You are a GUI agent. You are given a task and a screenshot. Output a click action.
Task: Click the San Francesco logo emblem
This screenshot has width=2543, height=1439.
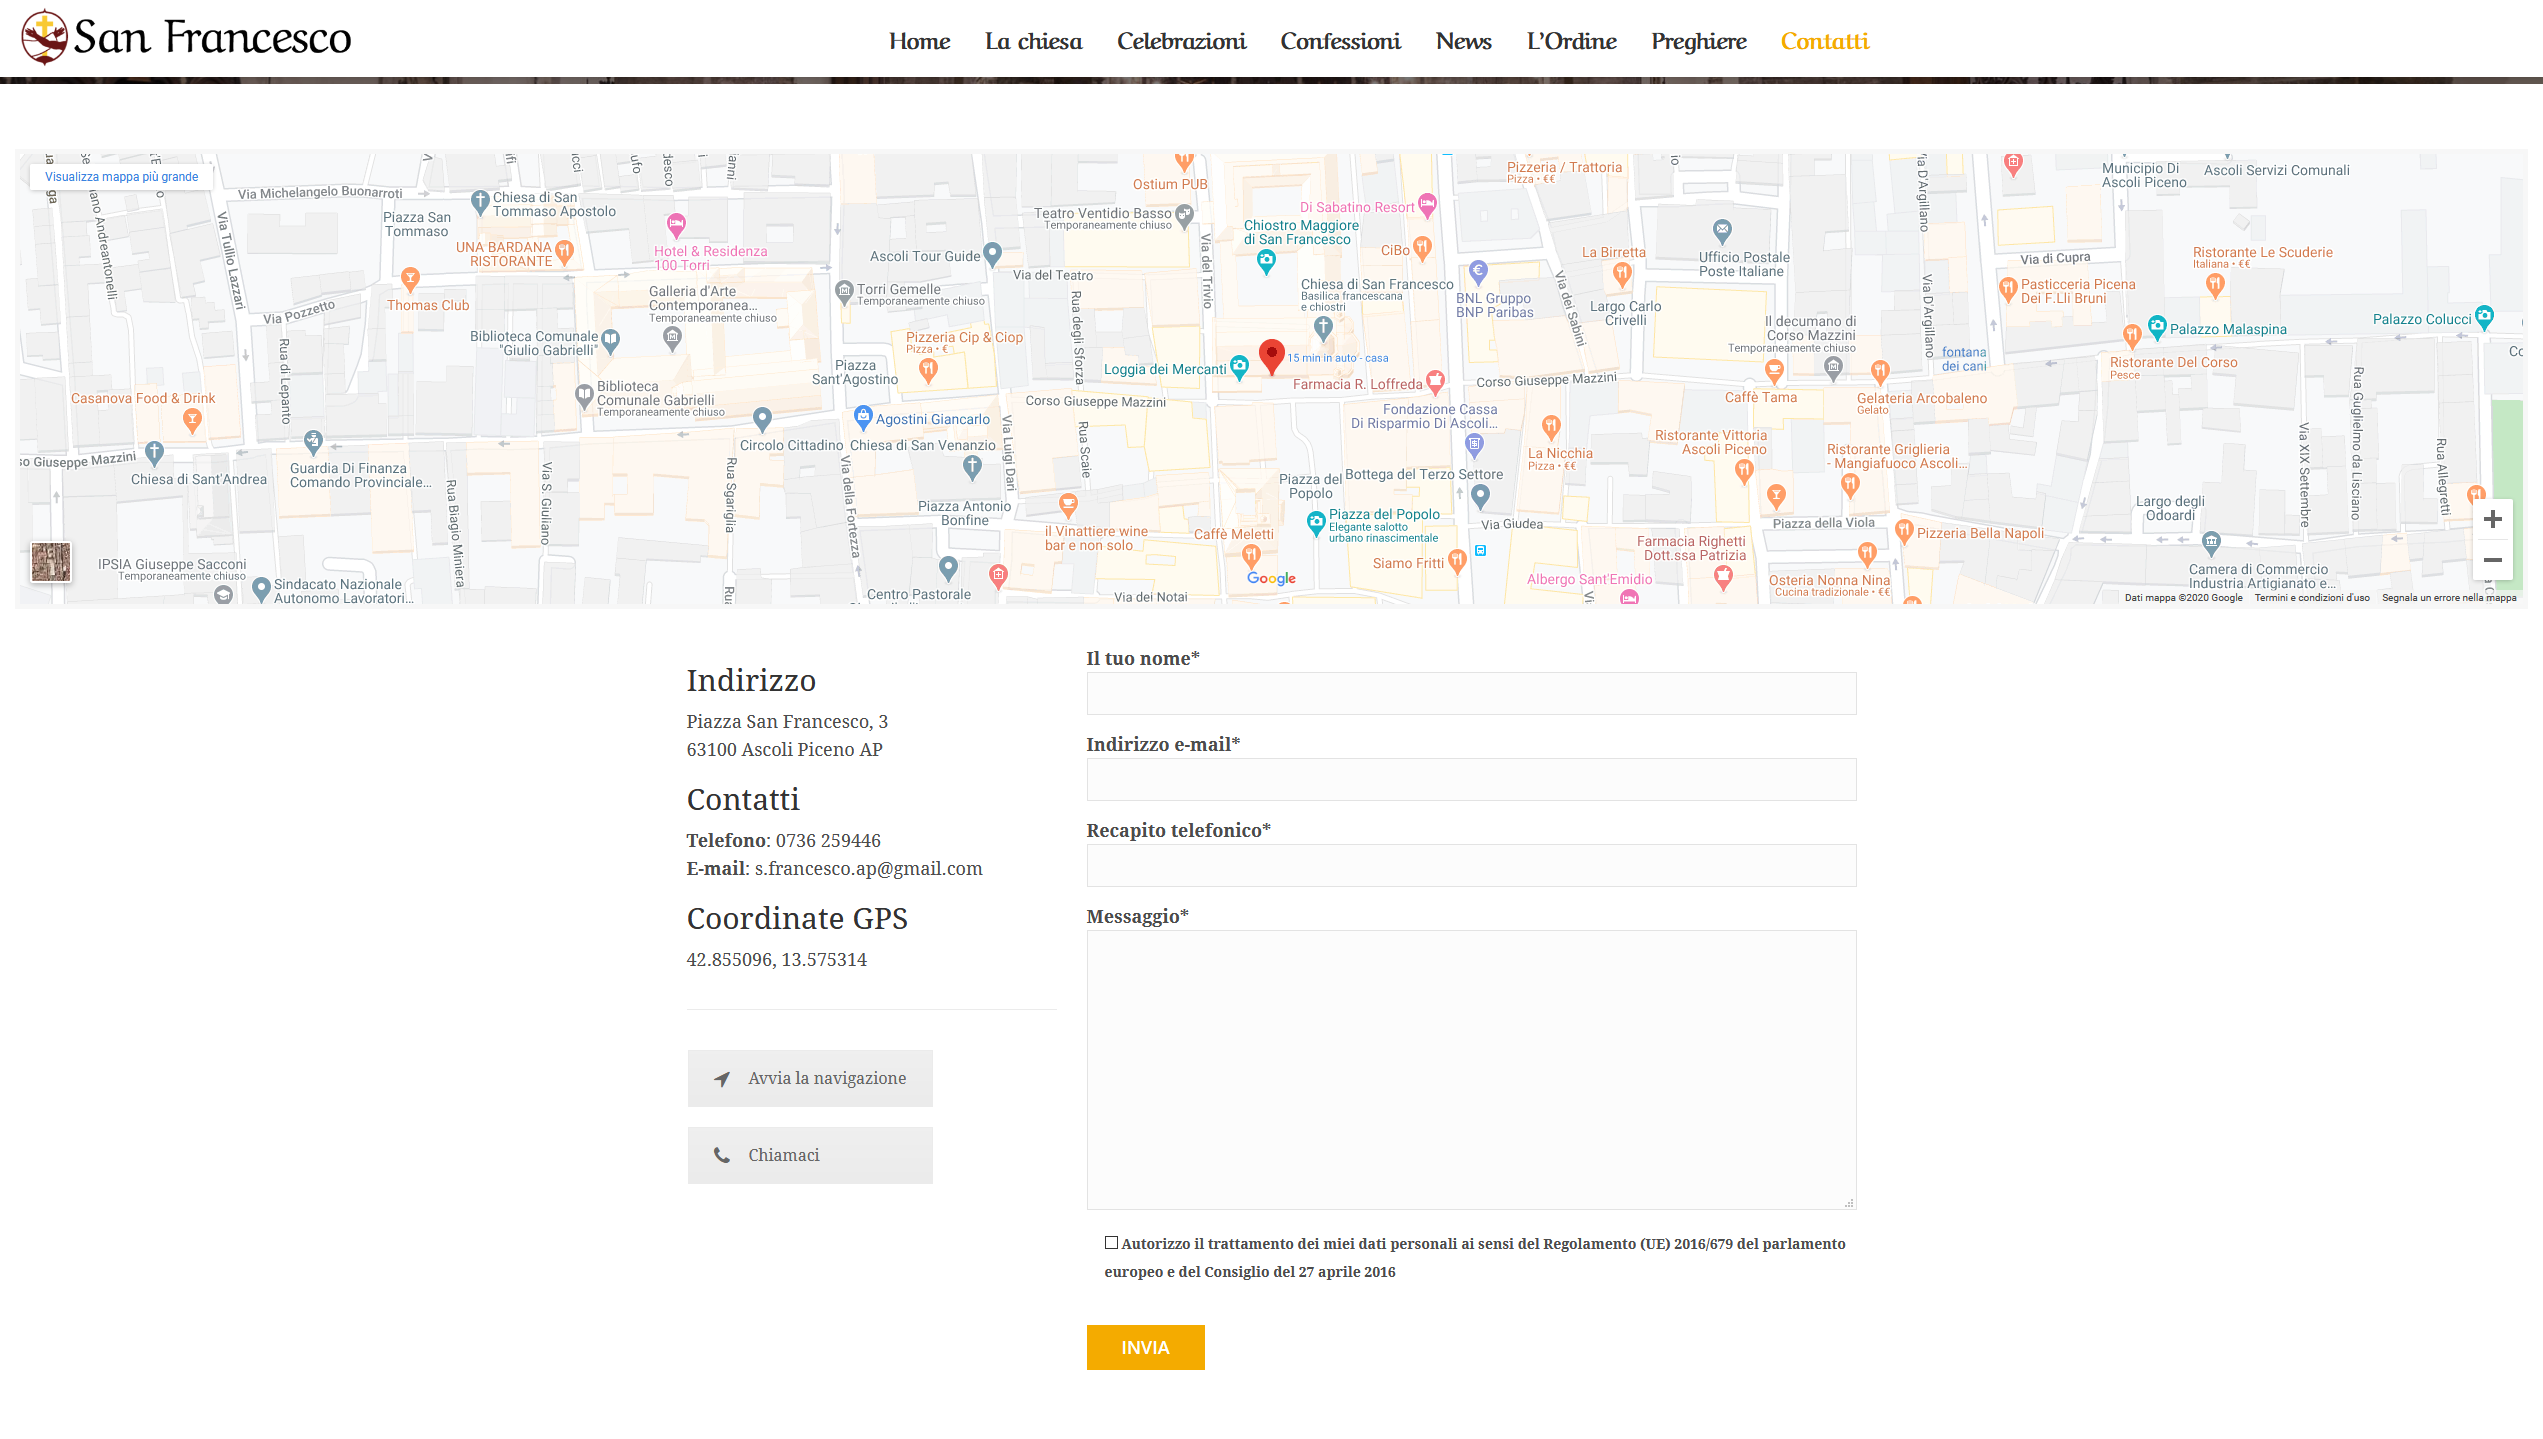[45, 37]
